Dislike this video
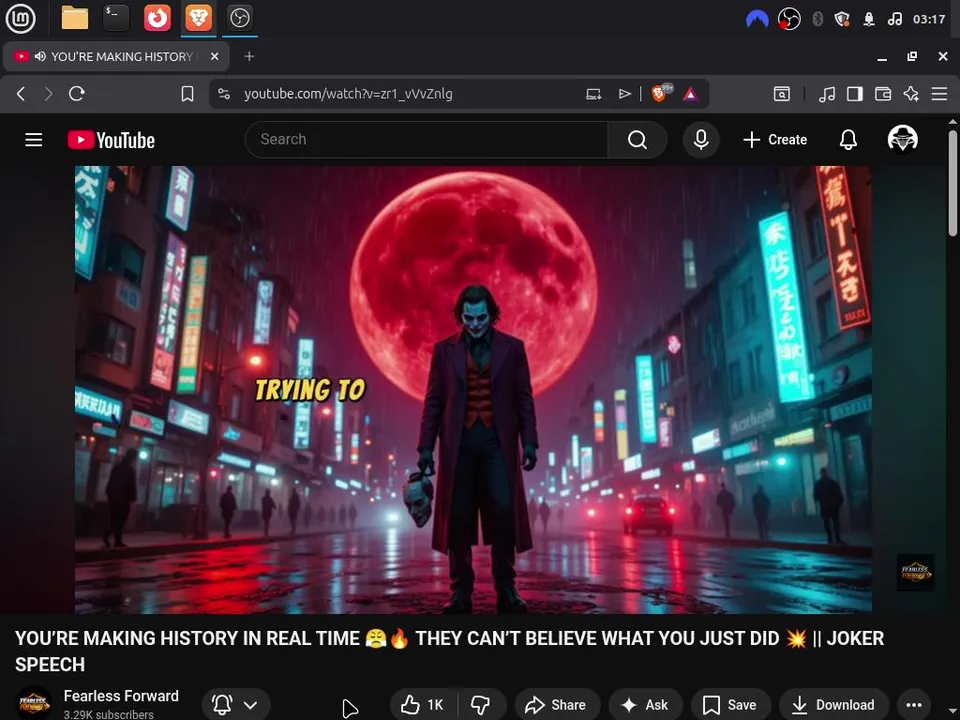The width and height of the screenshot is (960, 720). pyautogui.click(x=481, y=705)
